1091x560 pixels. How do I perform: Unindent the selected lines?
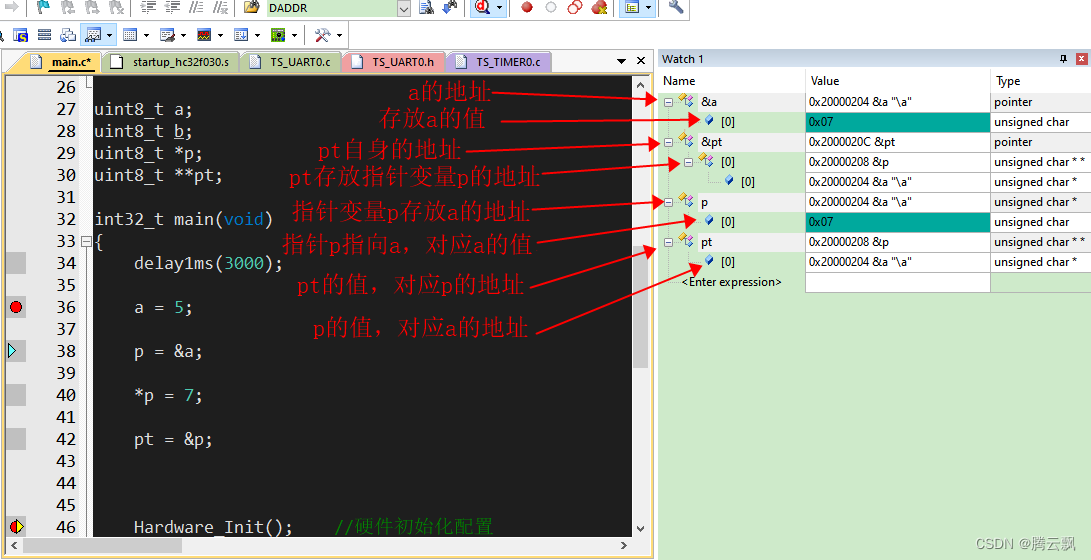173,8
